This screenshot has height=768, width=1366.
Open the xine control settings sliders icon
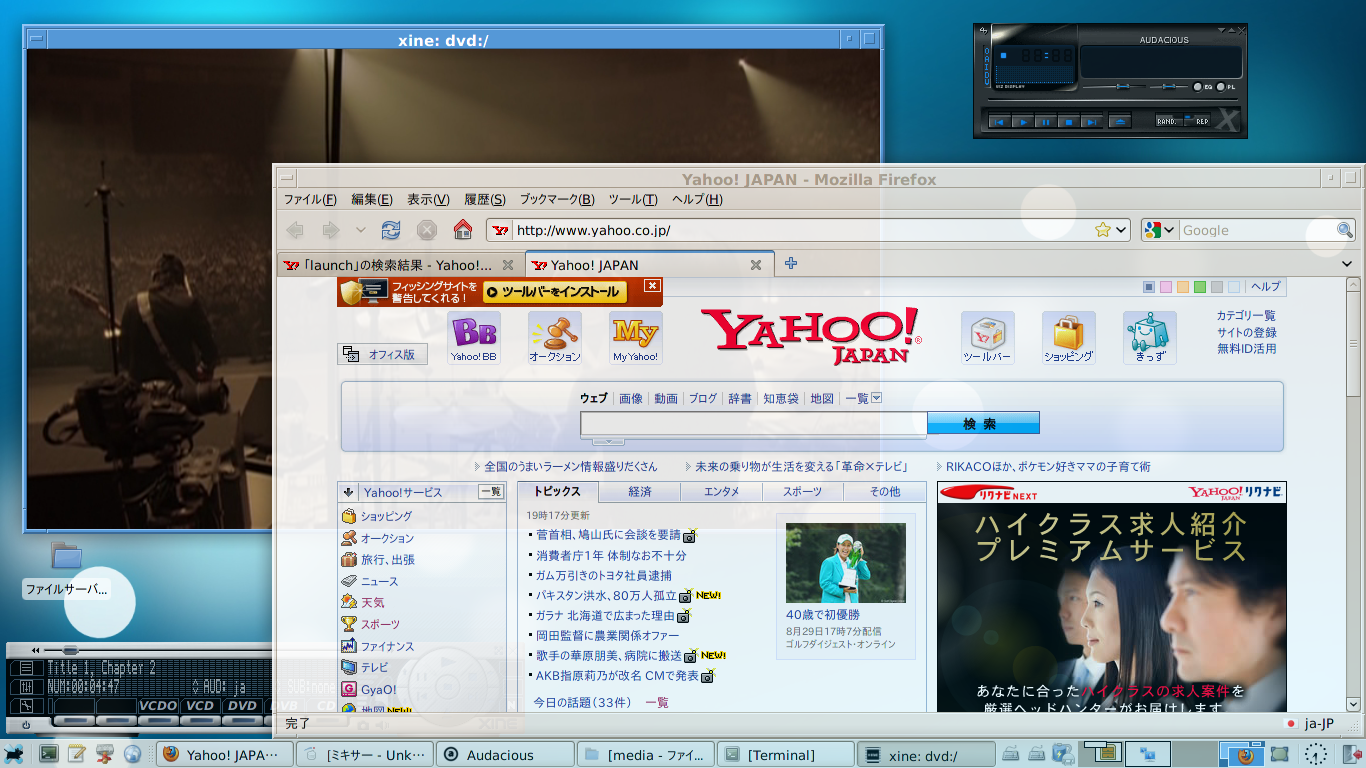tap(26, 687)
